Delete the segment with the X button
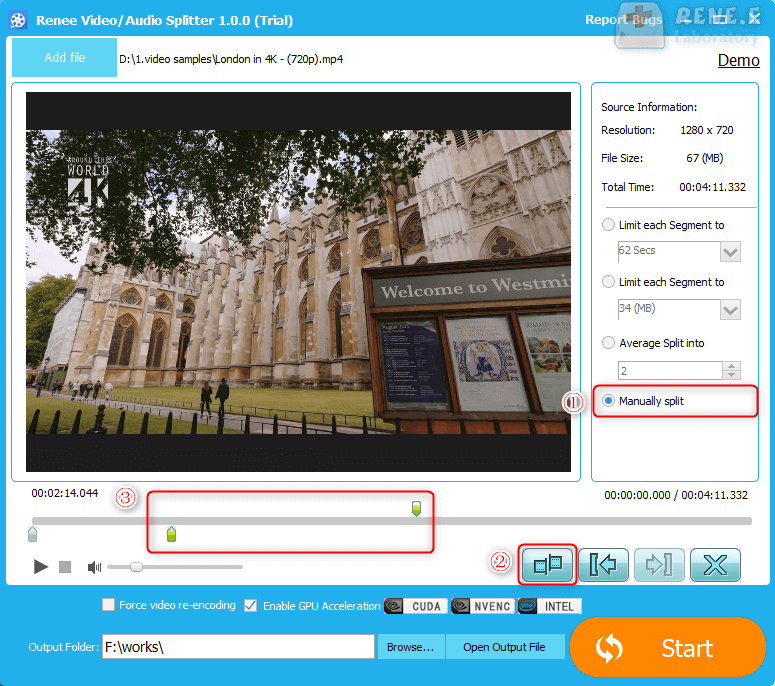Viewport: 775px width, 686px height. pos(715,564)
